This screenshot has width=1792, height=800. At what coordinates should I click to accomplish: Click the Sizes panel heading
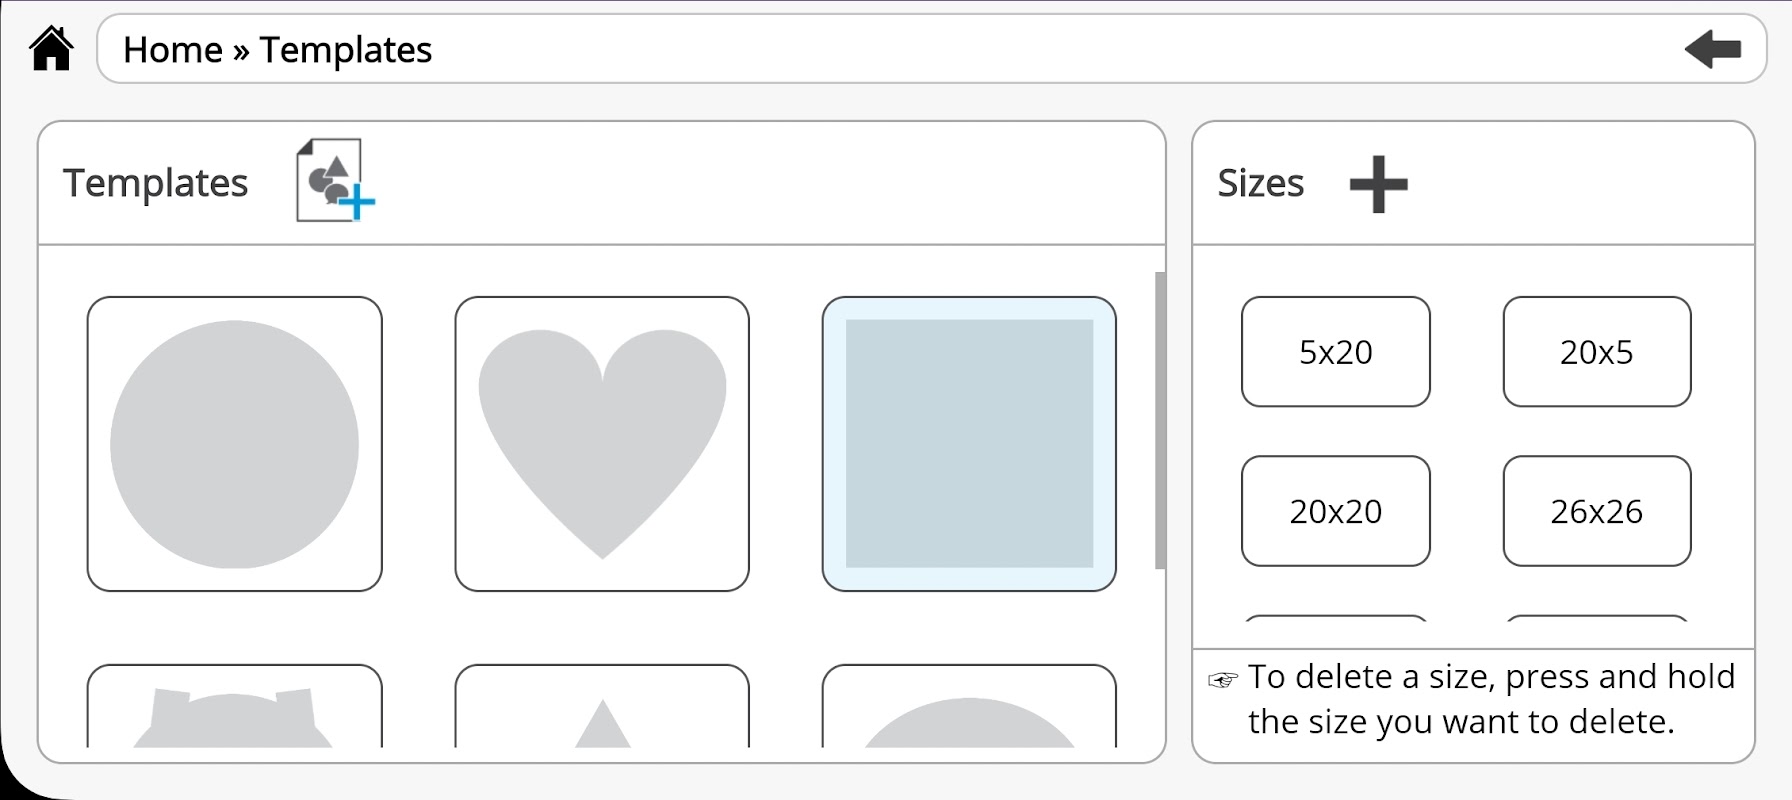[1260, 184]
